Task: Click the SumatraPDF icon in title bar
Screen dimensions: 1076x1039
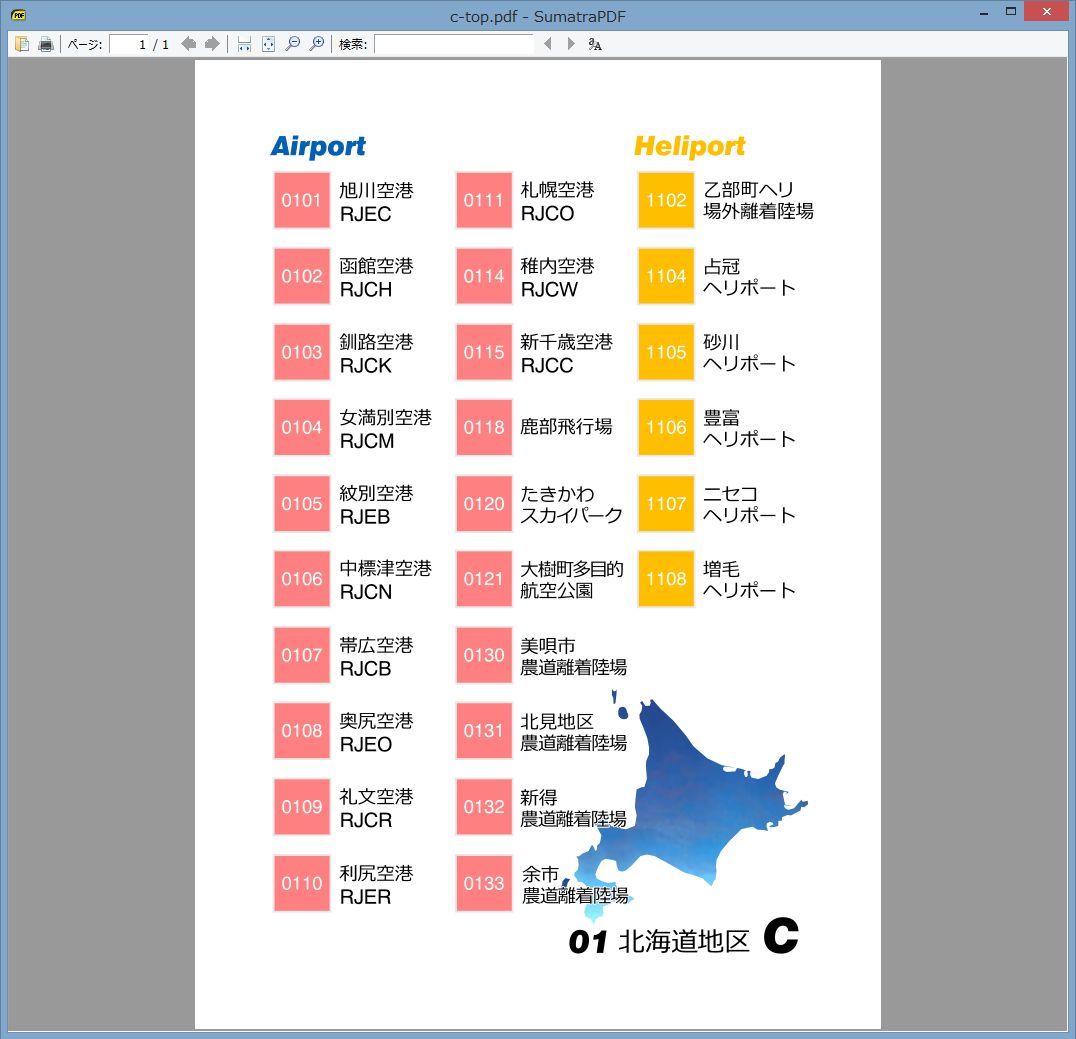Action: (x=18, y=13)
